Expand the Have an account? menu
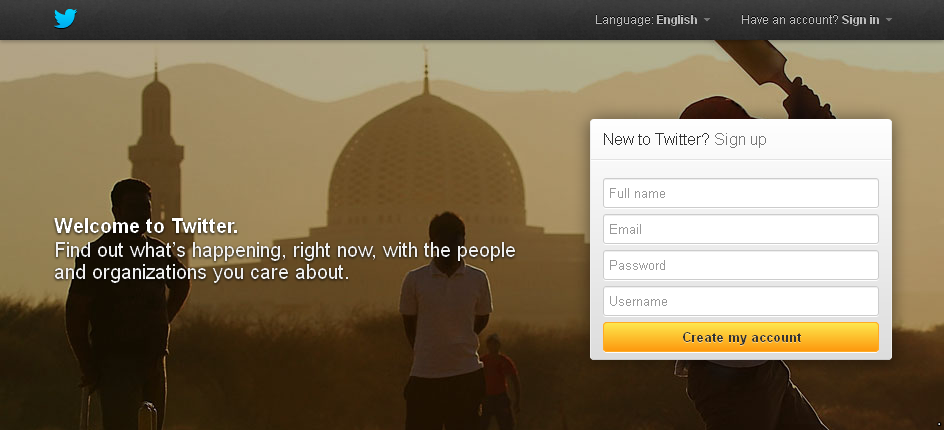The image size is (944, 430). 816,20
